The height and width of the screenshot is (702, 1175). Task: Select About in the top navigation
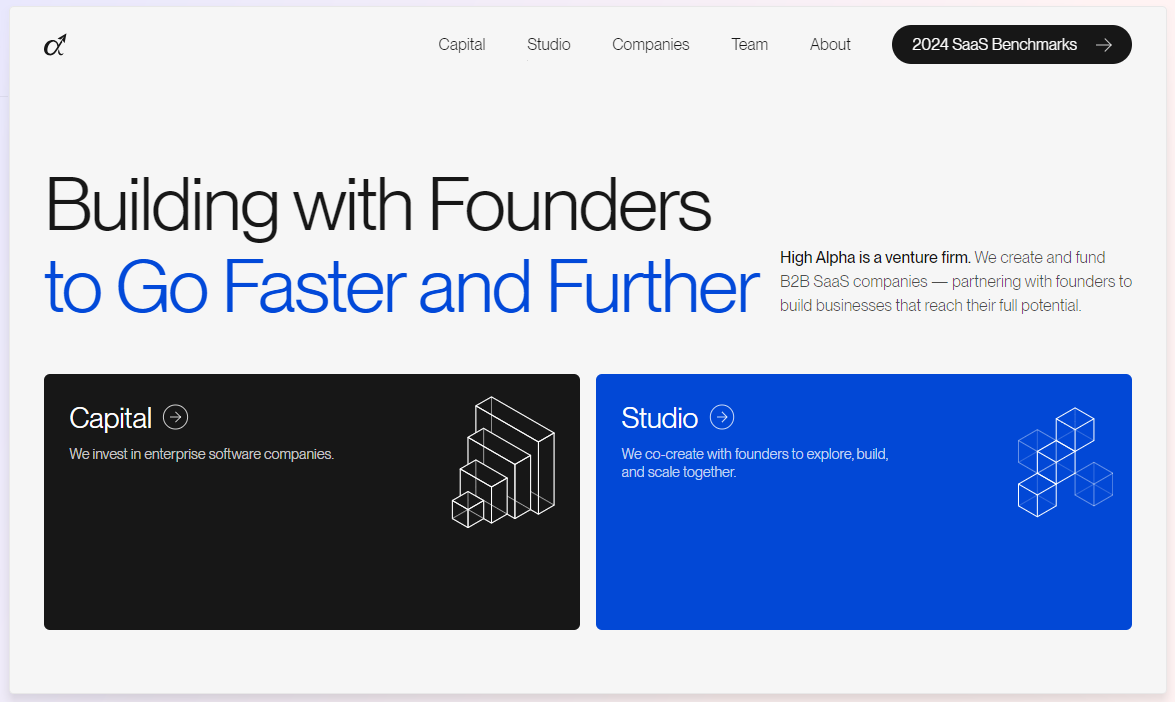[x=830, y=44]
